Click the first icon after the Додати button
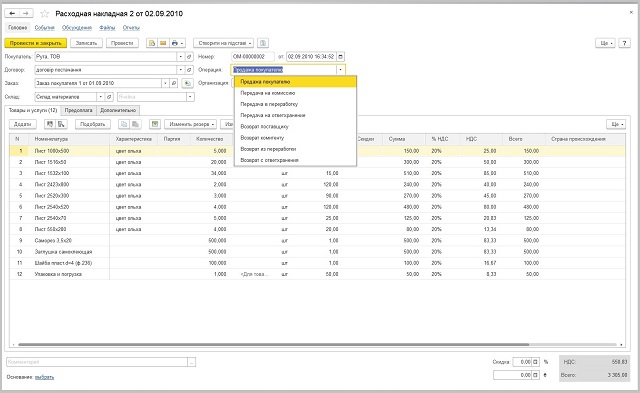 pos(50,124)
